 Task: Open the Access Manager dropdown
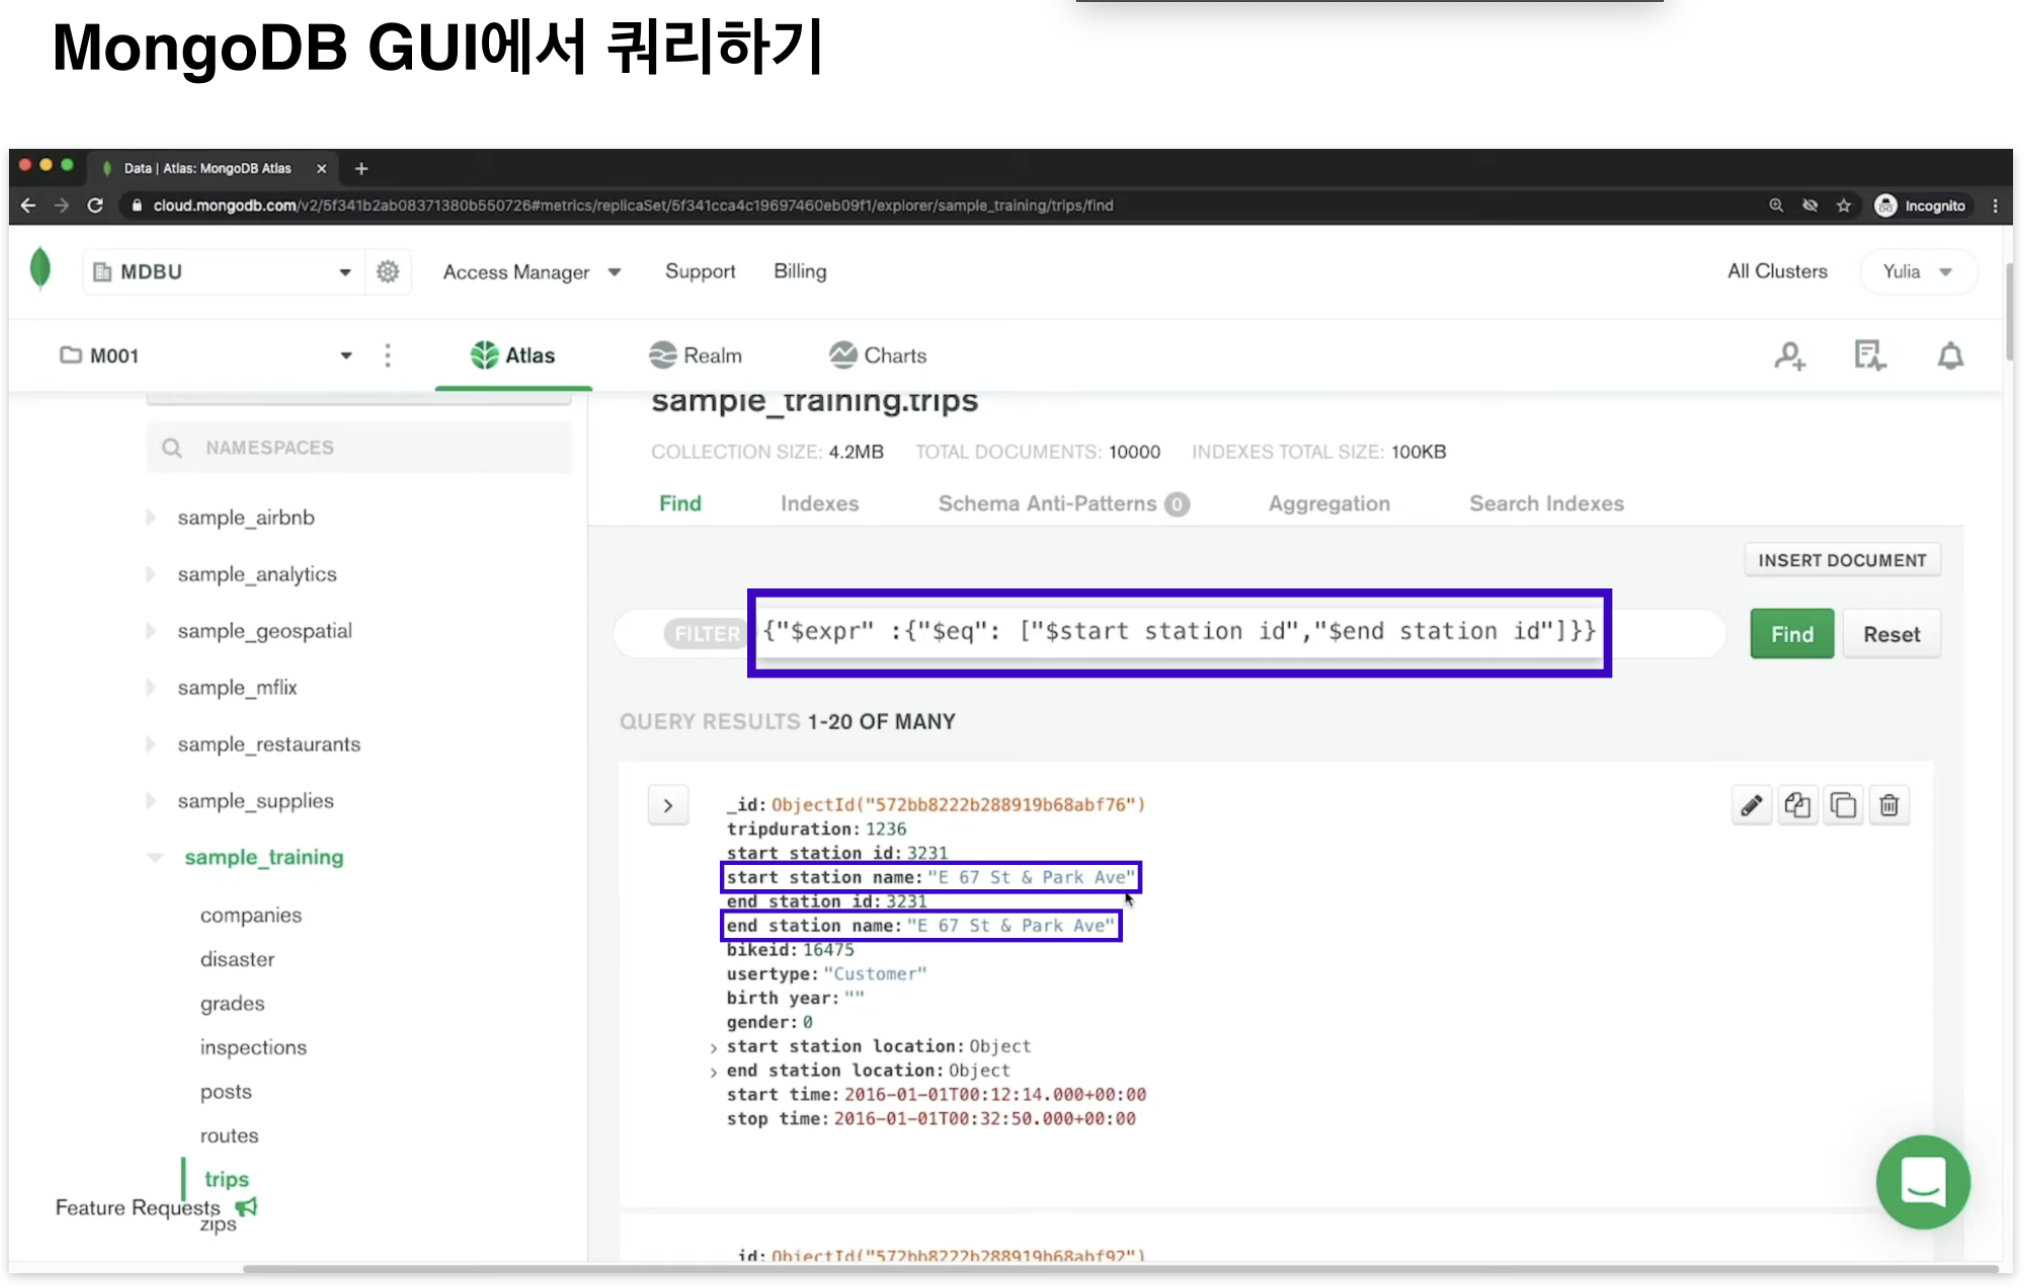pyautogui.click(x=531, y=272)
